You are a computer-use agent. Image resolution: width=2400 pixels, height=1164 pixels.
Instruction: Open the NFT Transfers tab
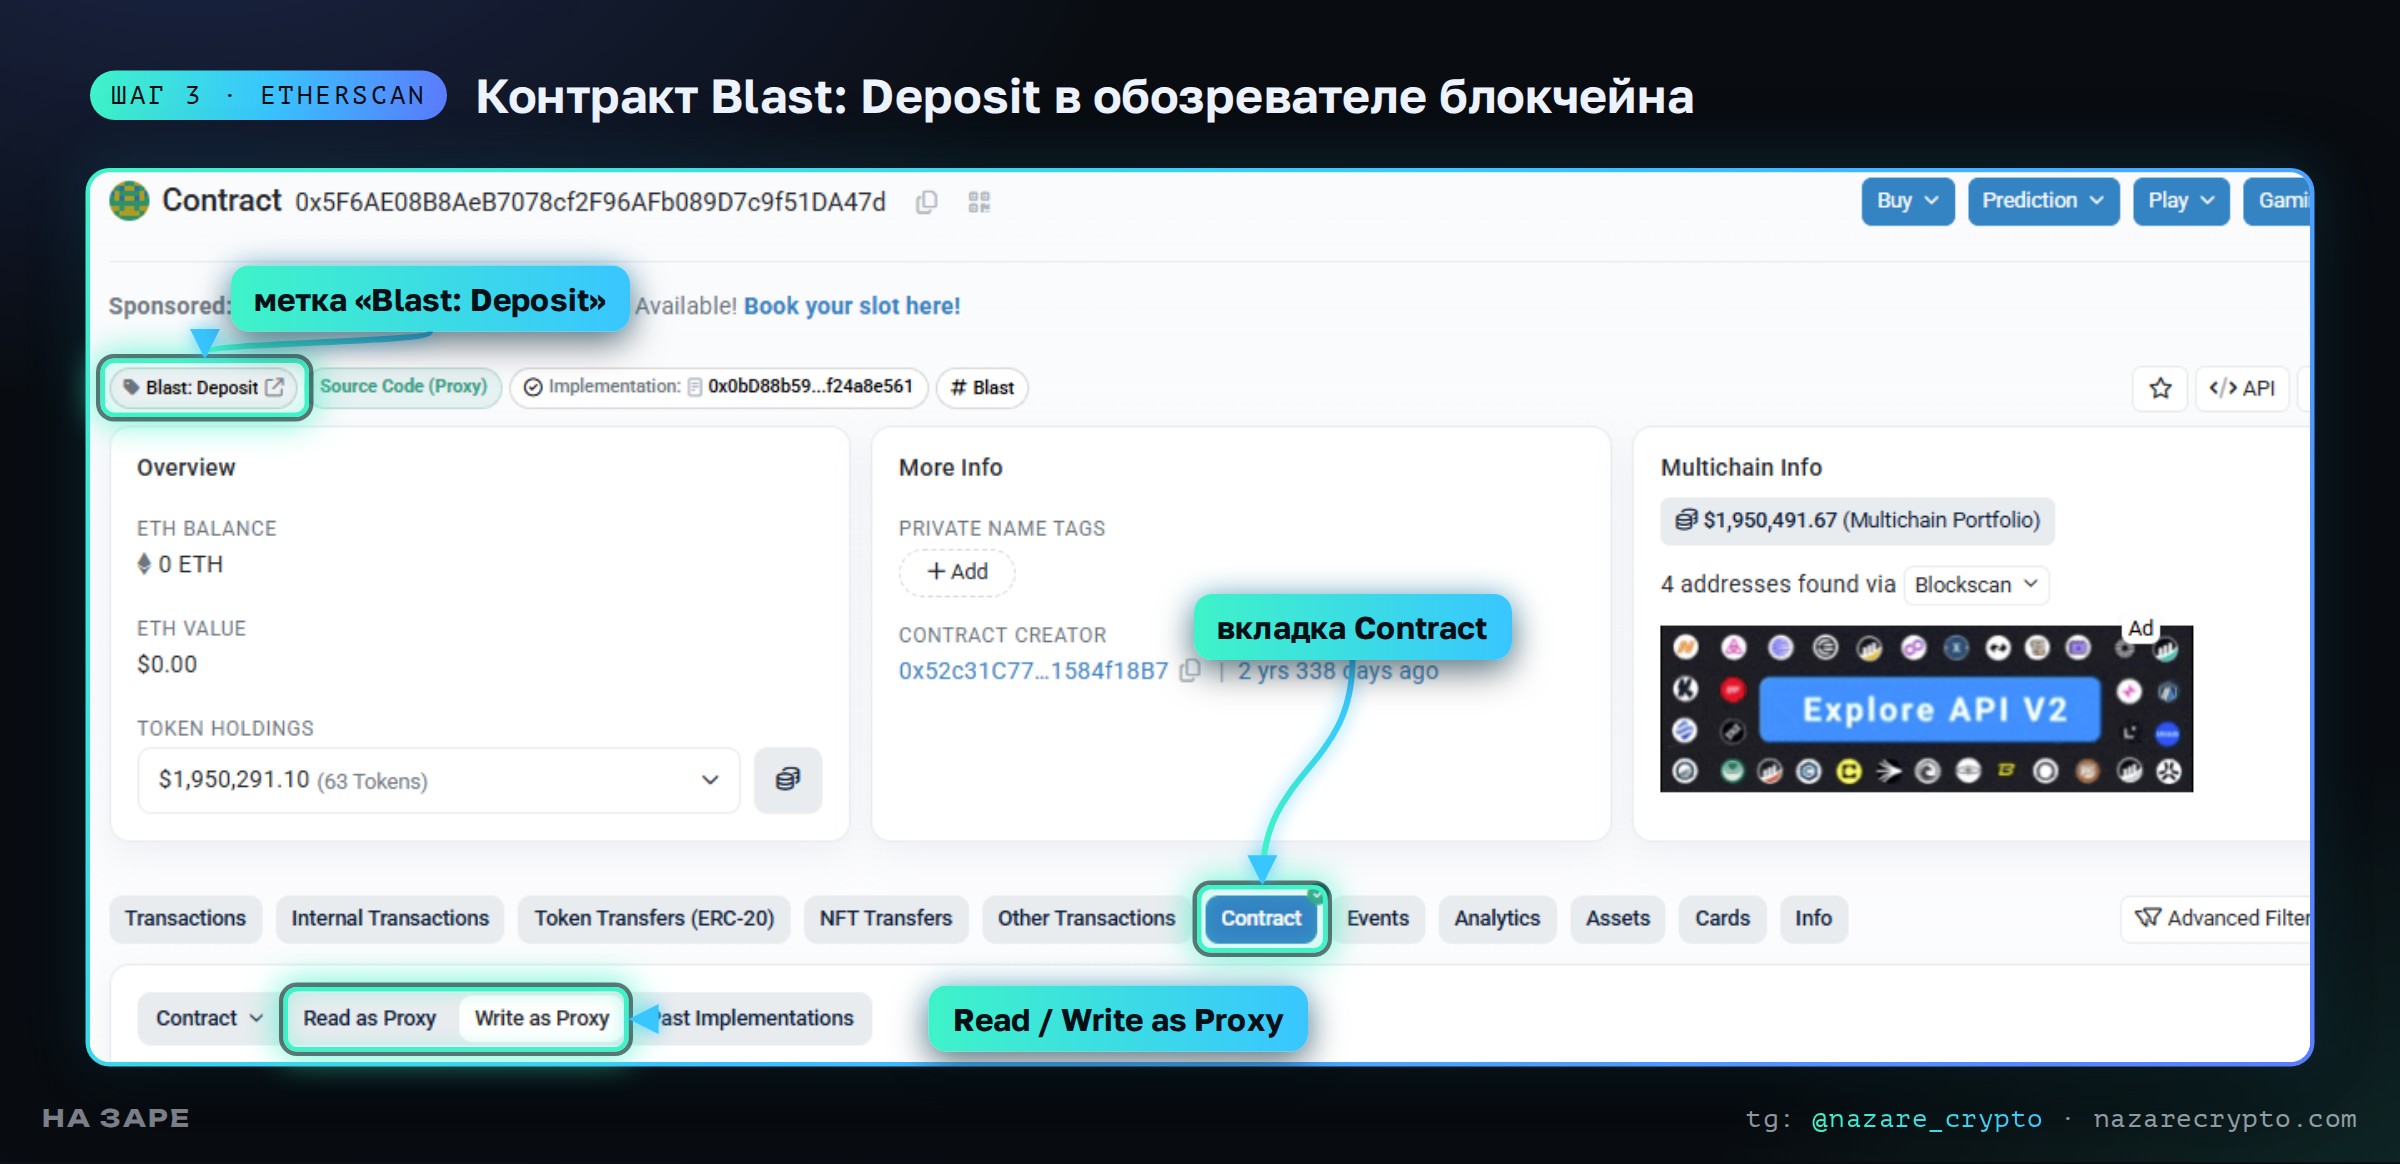886,918
